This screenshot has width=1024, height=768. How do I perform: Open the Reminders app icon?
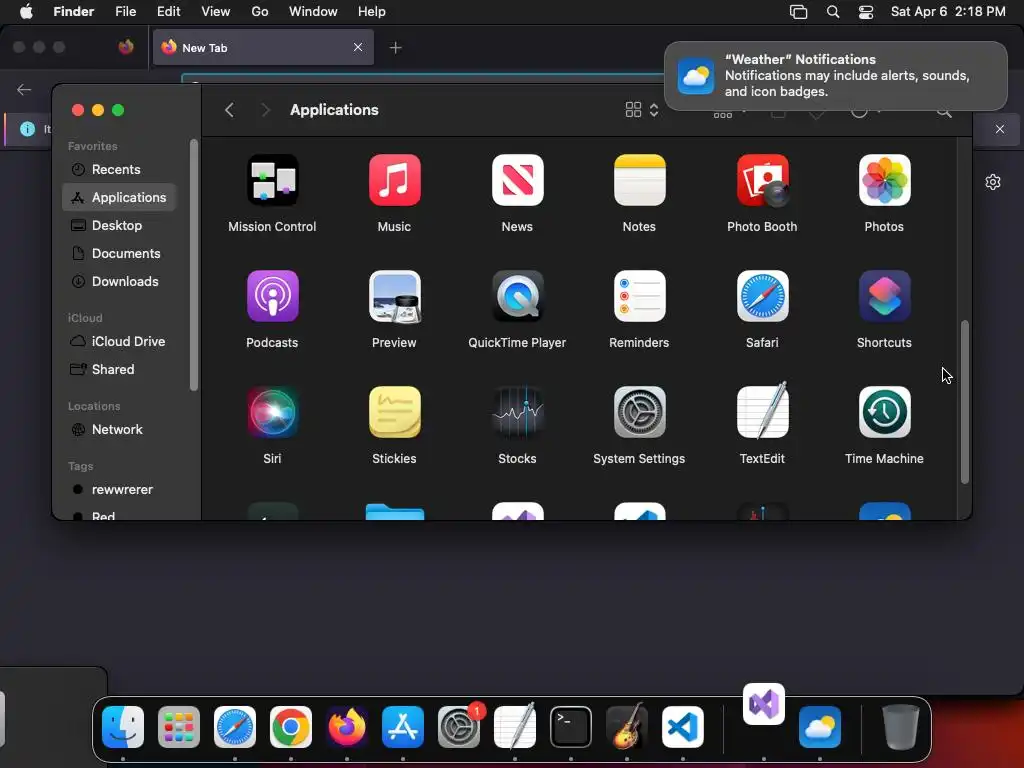[x=639, y=296]
